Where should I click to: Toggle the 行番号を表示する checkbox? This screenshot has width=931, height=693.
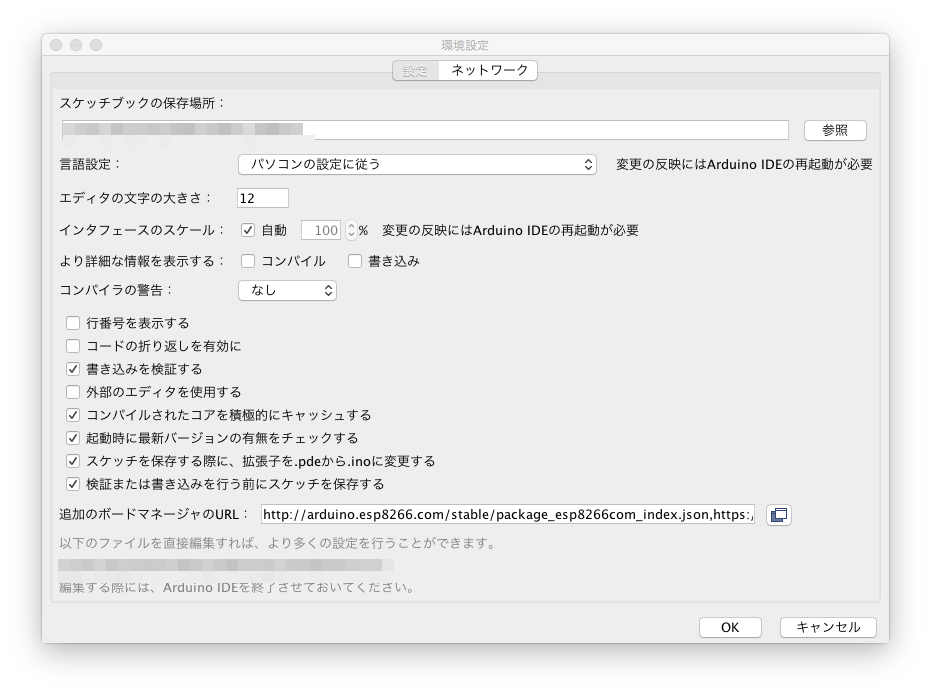73,323
